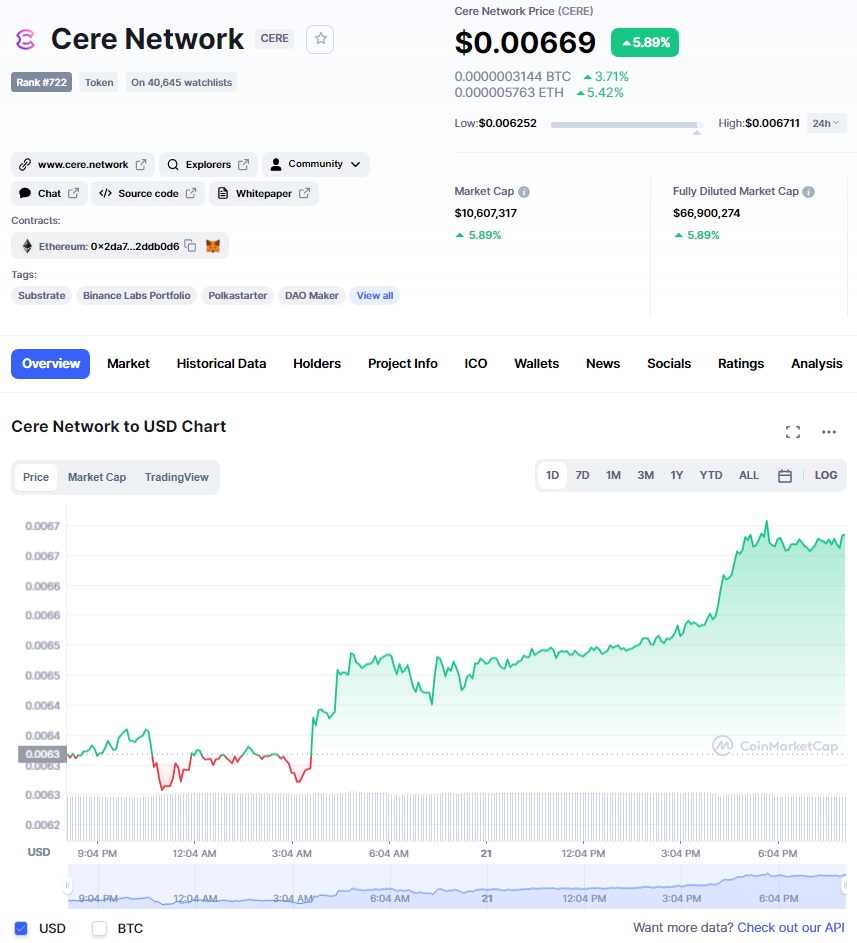This screenshot has height=943, width=857.
Task: Open the chart in fullscreen mode
Action: tap(793, 432)
